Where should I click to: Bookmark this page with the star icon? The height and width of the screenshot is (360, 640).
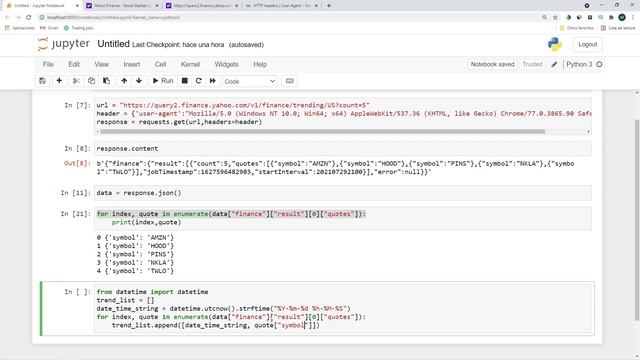(555, 17)
